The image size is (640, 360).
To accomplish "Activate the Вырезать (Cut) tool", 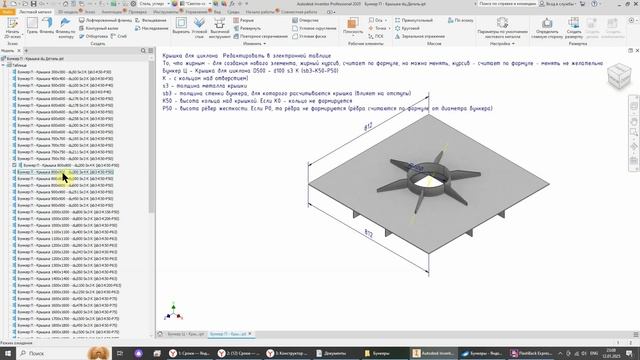I will 181,26.
